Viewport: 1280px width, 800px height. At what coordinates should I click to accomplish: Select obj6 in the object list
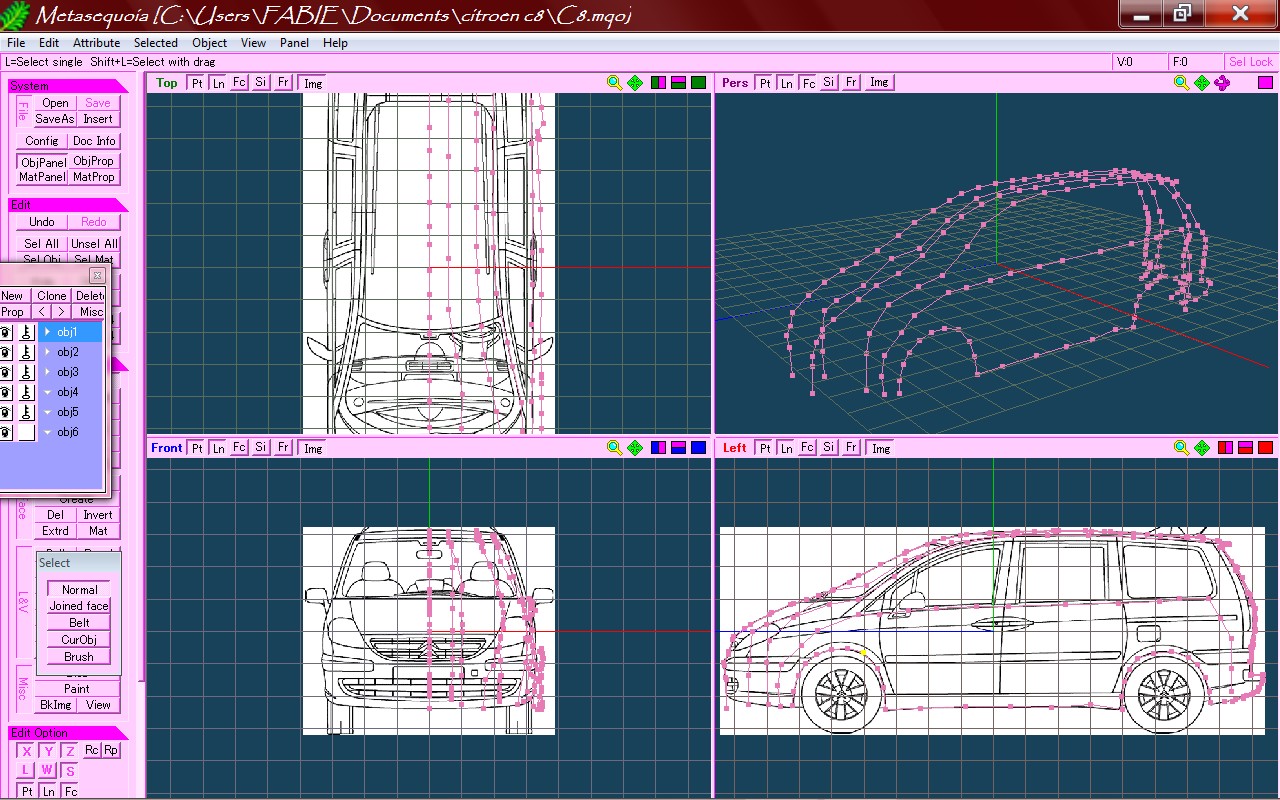[68, 432]
